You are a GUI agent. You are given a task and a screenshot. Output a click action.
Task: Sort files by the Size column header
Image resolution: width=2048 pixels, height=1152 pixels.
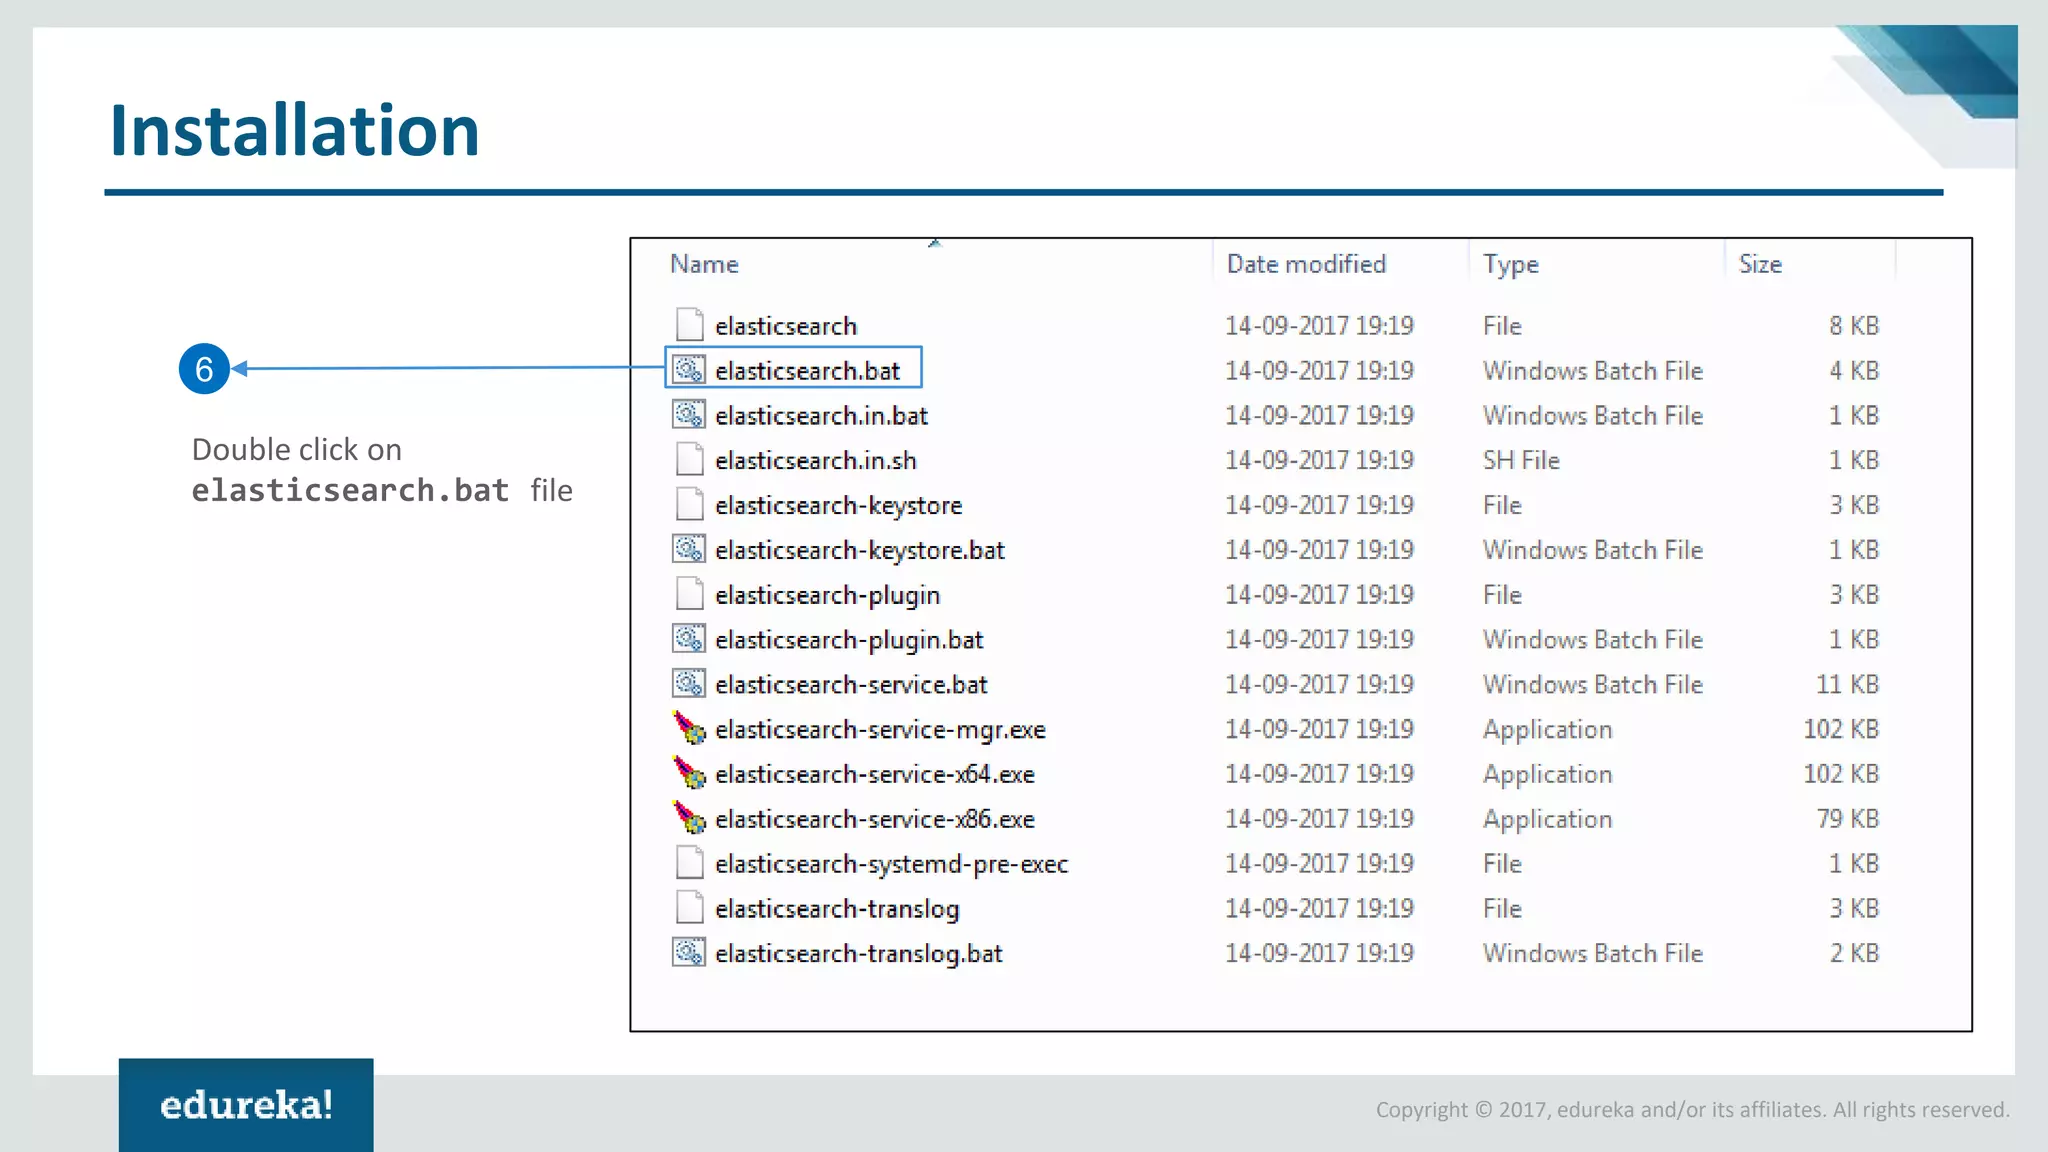(1759, 264)
